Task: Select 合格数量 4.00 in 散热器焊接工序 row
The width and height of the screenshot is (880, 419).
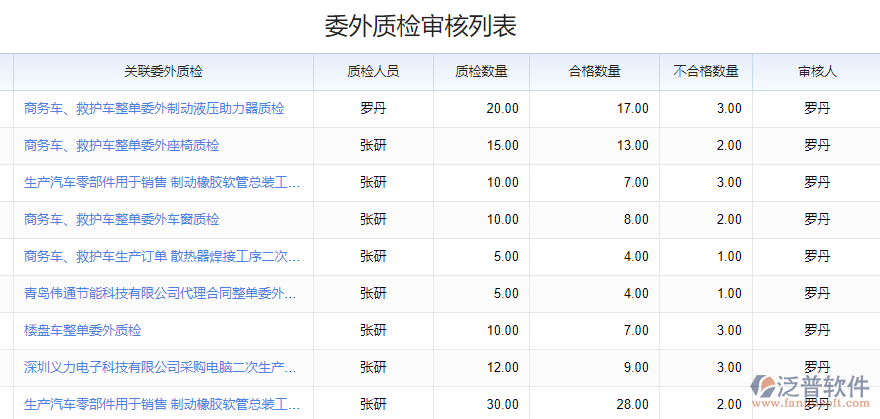Action: [x=636, y=256]
